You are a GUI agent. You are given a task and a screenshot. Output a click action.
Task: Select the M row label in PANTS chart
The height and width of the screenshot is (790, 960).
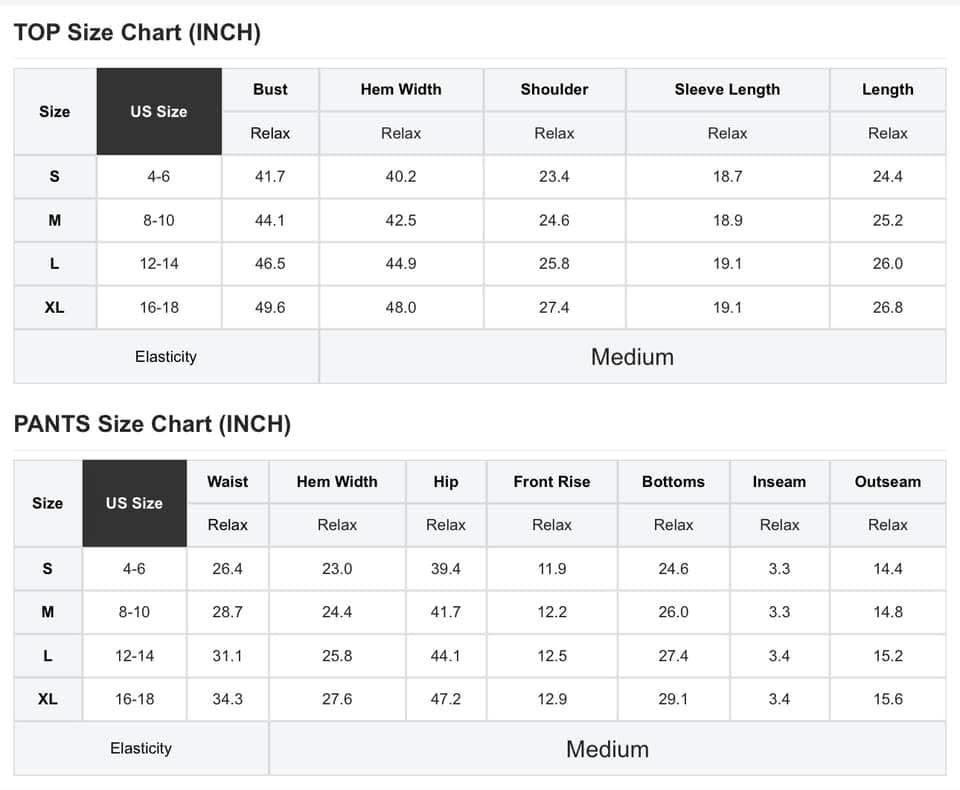pos(48,612)
